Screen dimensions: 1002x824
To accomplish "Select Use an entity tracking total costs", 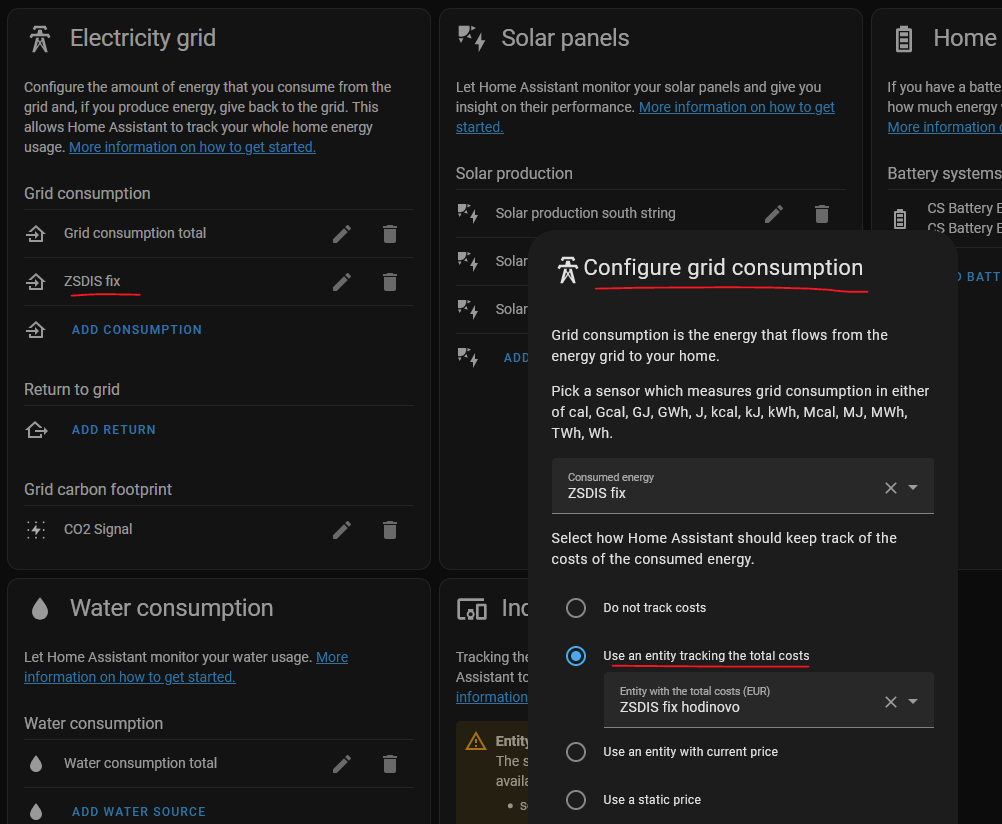I will (576, 656).
